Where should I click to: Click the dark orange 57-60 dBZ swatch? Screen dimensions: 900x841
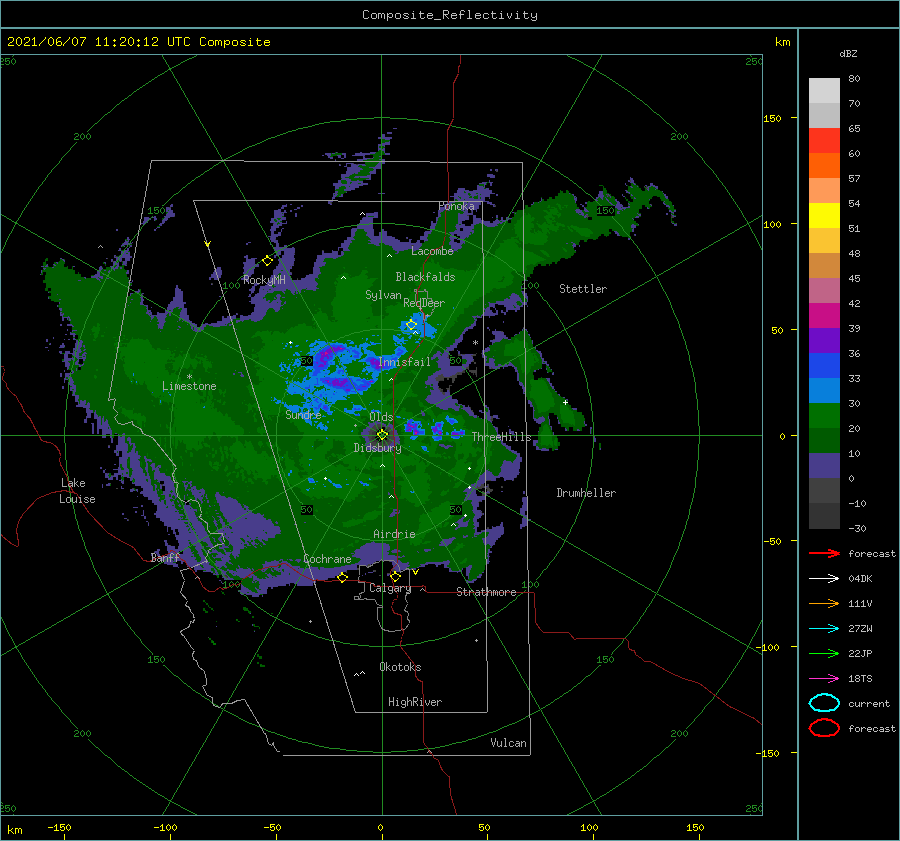[x=824, y=165]
